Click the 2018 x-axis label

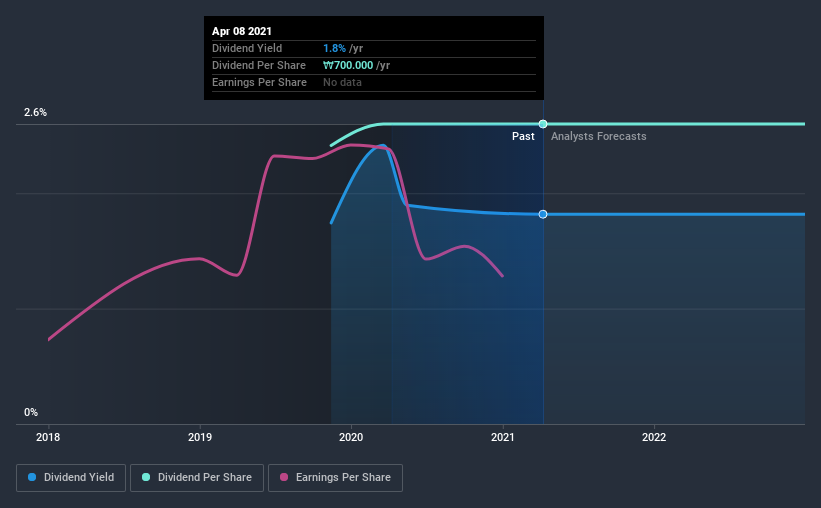48,437
